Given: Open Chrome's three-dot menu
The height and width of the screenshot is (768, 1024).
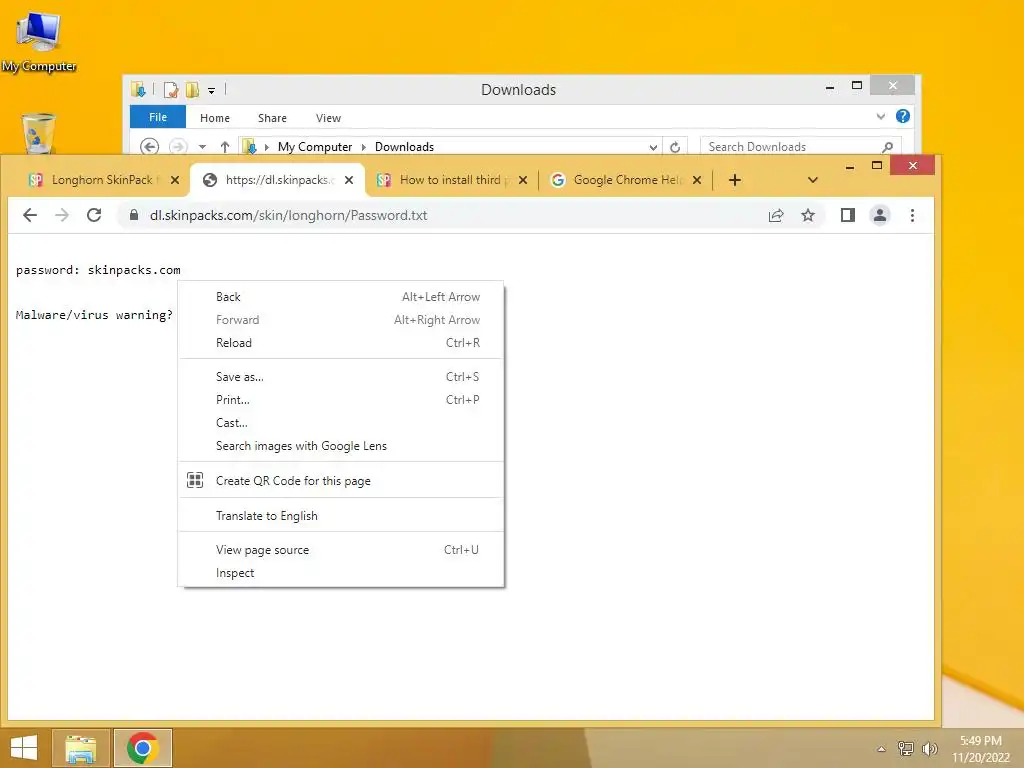Looking at the screenshot, I should (x=912, y=215).
